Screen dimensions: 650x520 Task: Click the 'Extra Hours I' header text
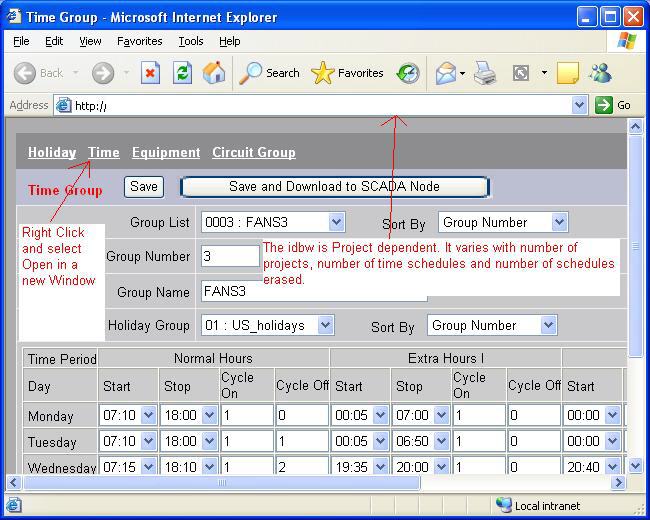(x=446, y=358)
